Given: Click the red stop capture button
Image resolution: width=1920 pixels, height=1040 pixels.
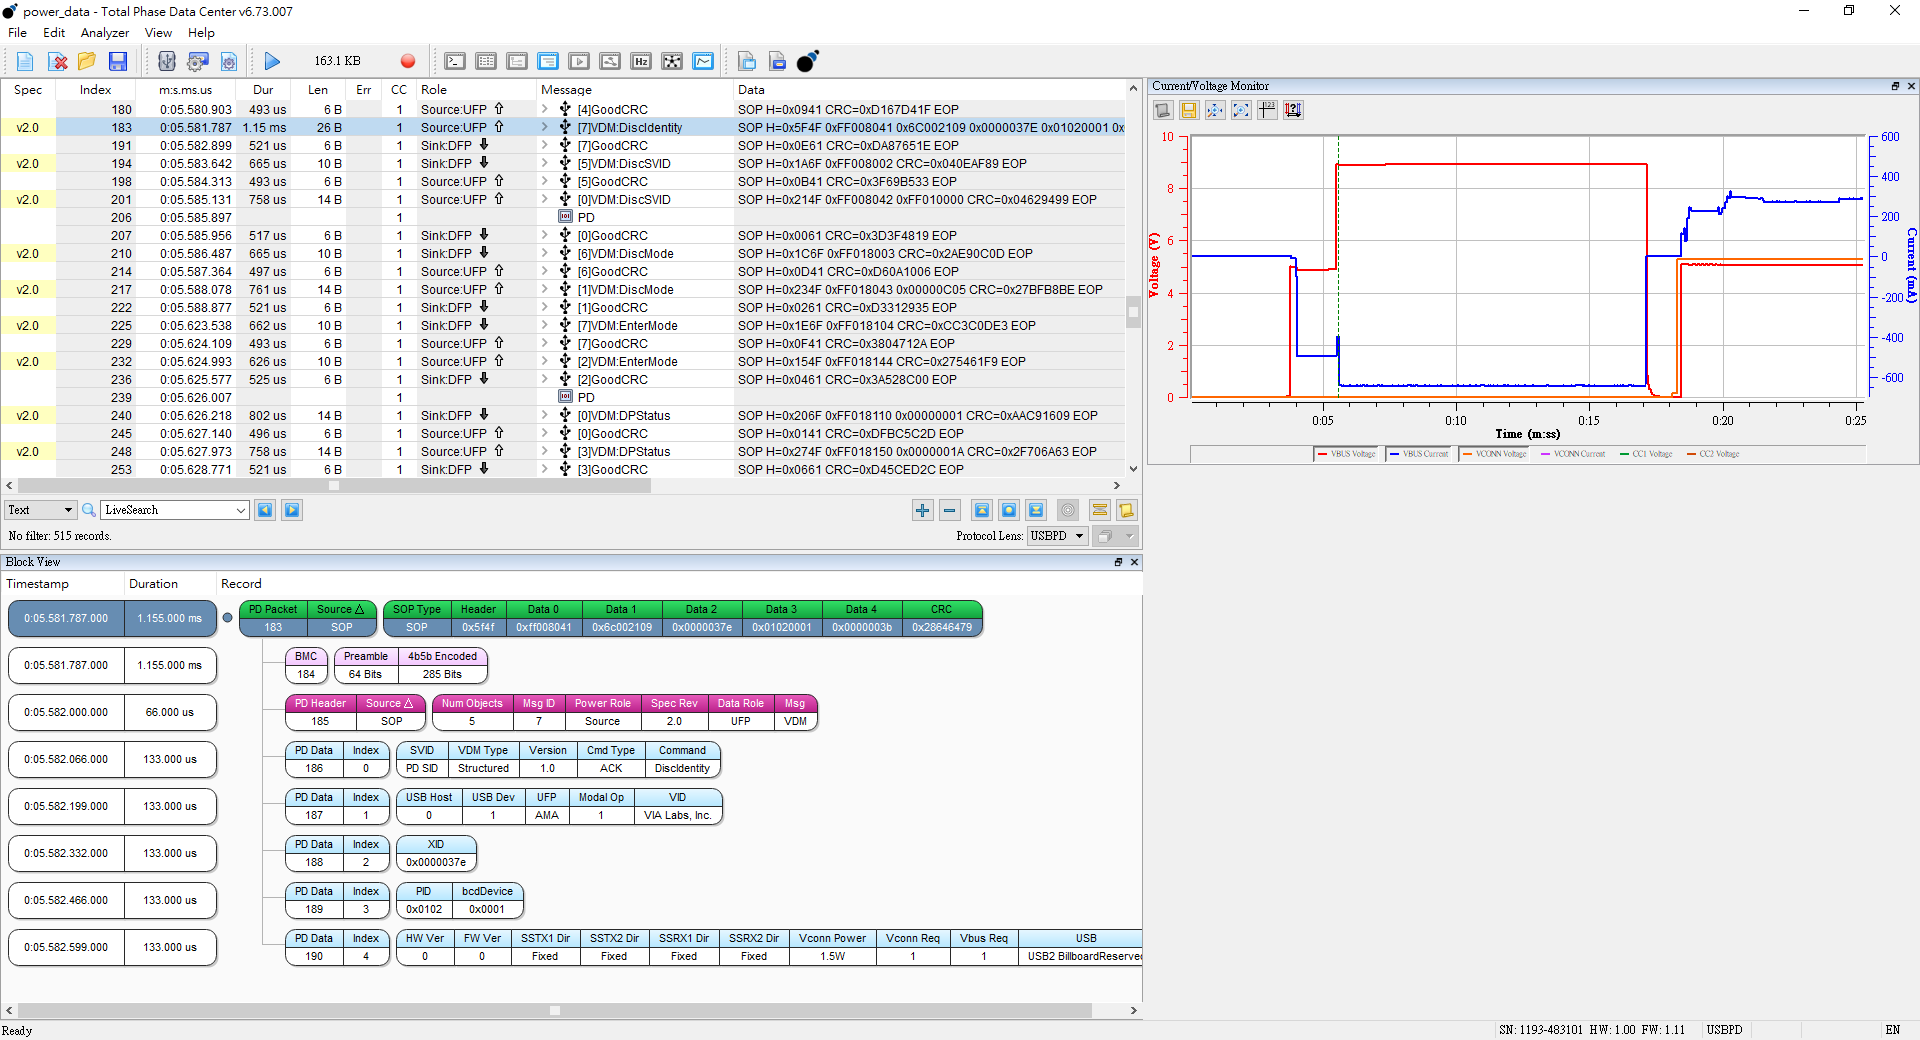Looking at the screenshot, I should click(x=407, y=62).
